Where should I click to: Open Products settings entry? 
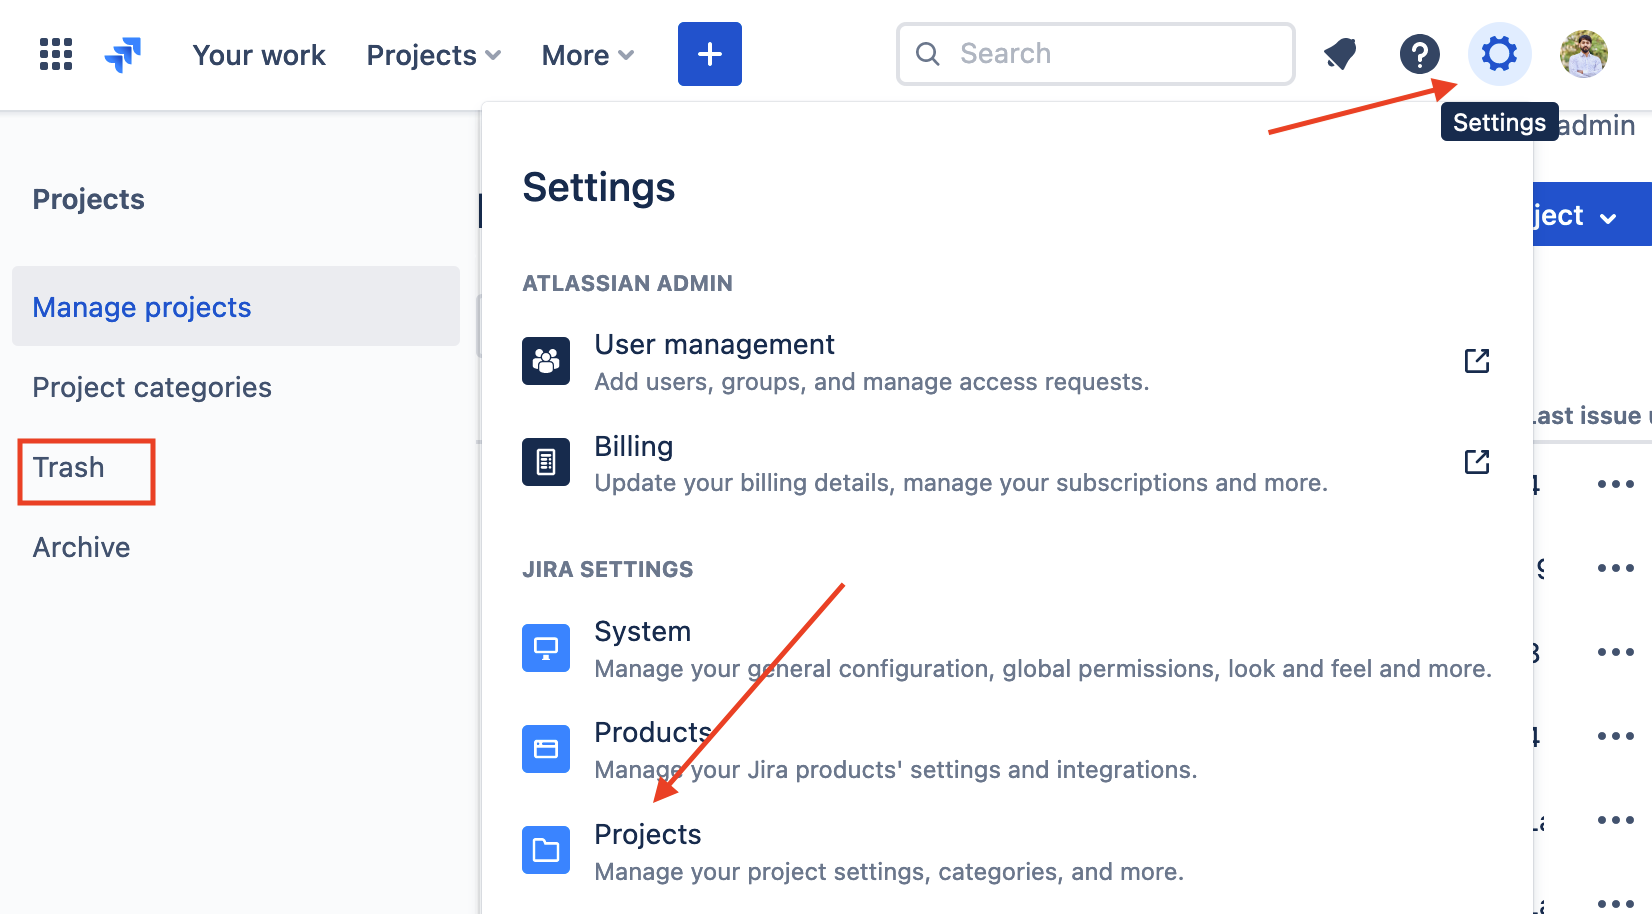[1008, 750]
